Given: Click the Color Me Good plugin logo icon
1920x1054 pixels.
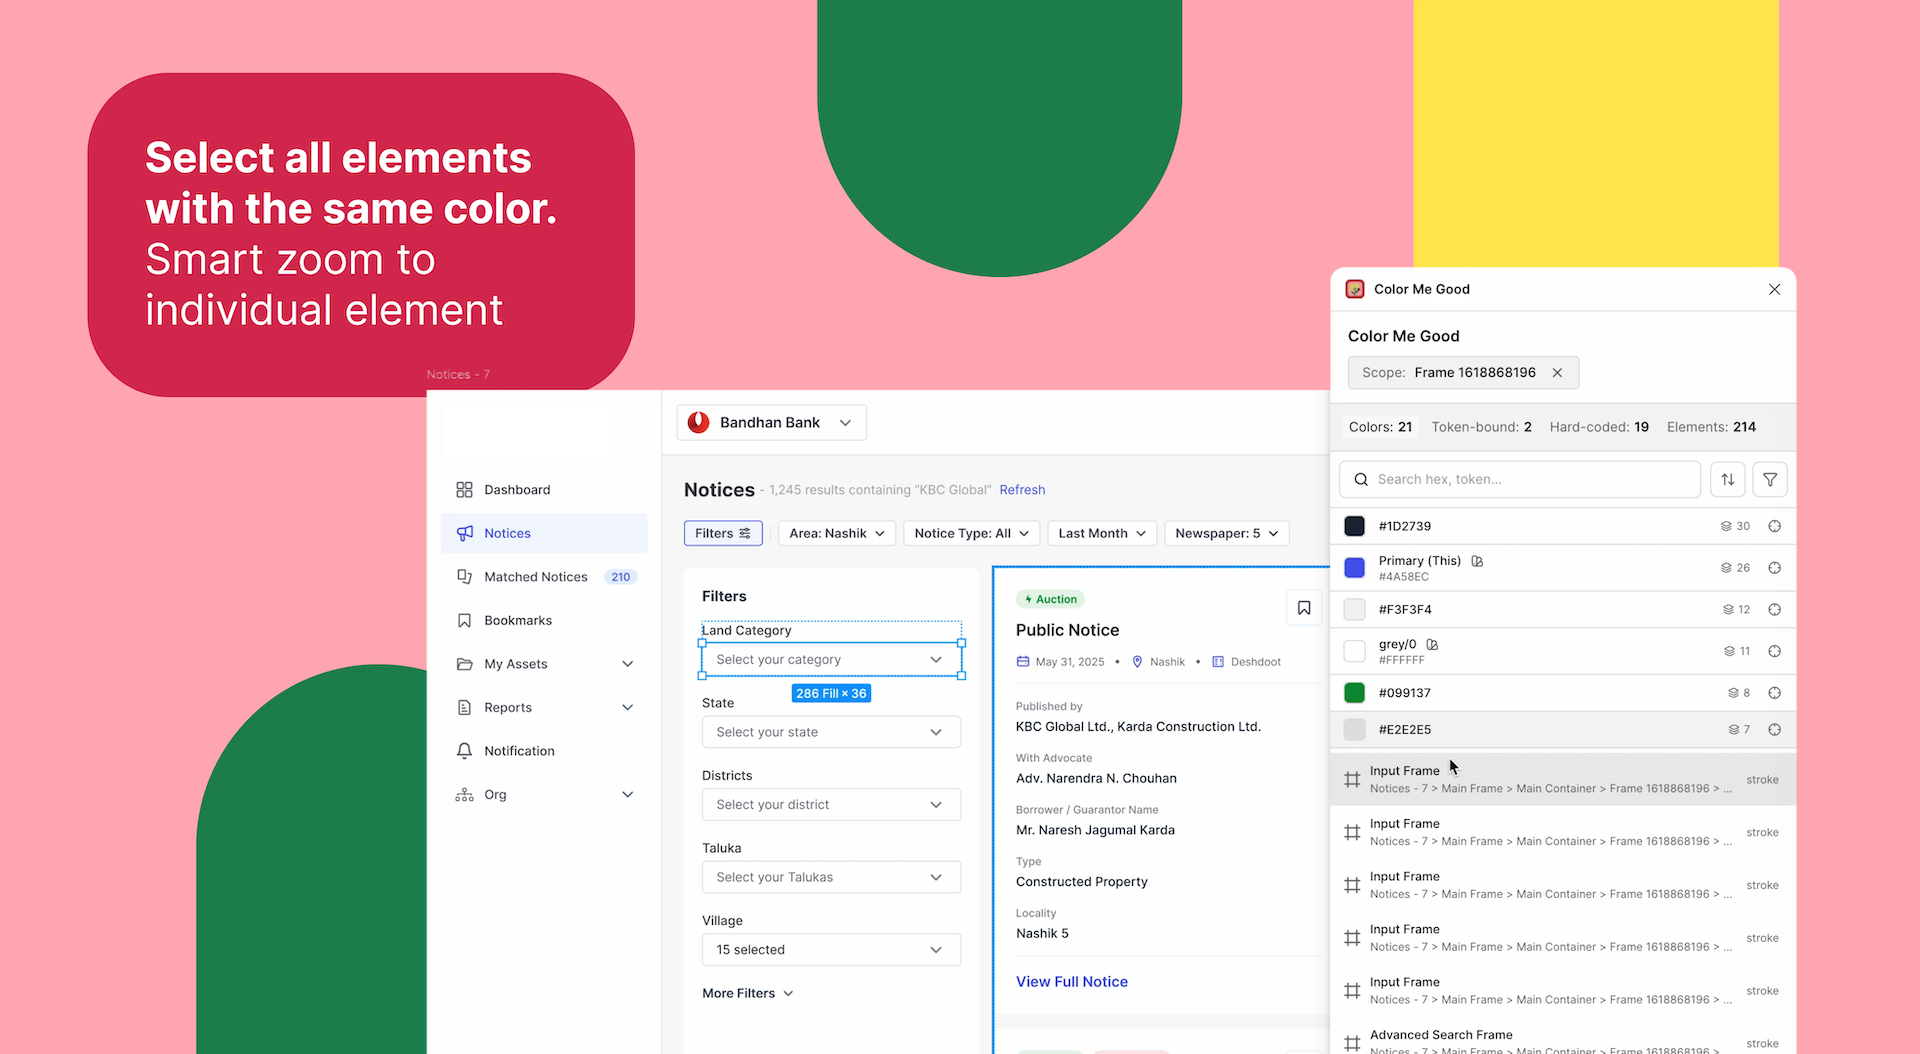Looking at the screenshot, I should (1355, 289).
